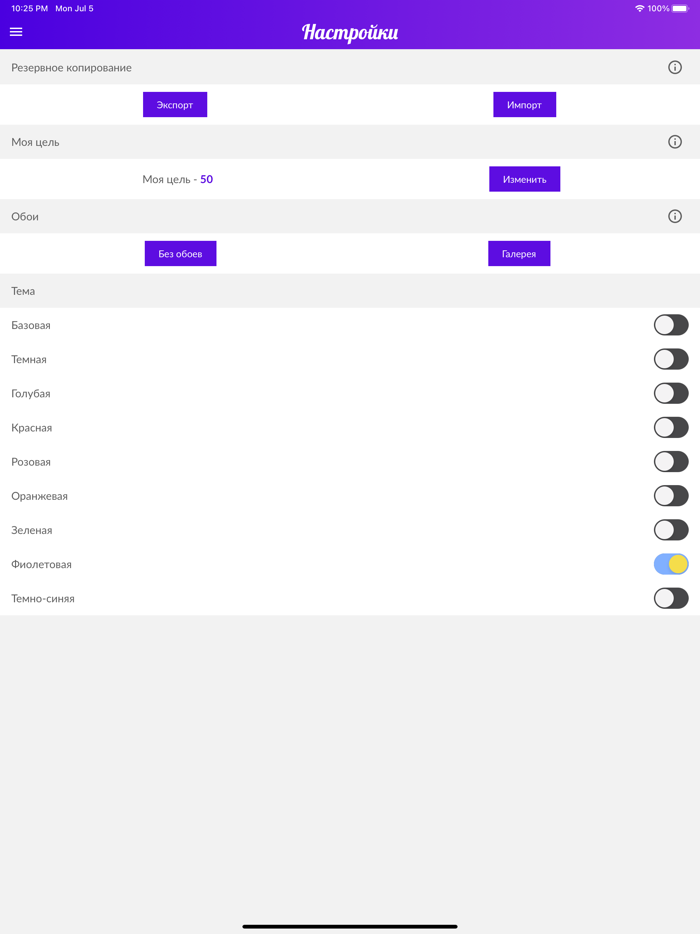Open the hamburger navigation menu
This screenshot has width=700, height=934.
(x=15, y=31)
